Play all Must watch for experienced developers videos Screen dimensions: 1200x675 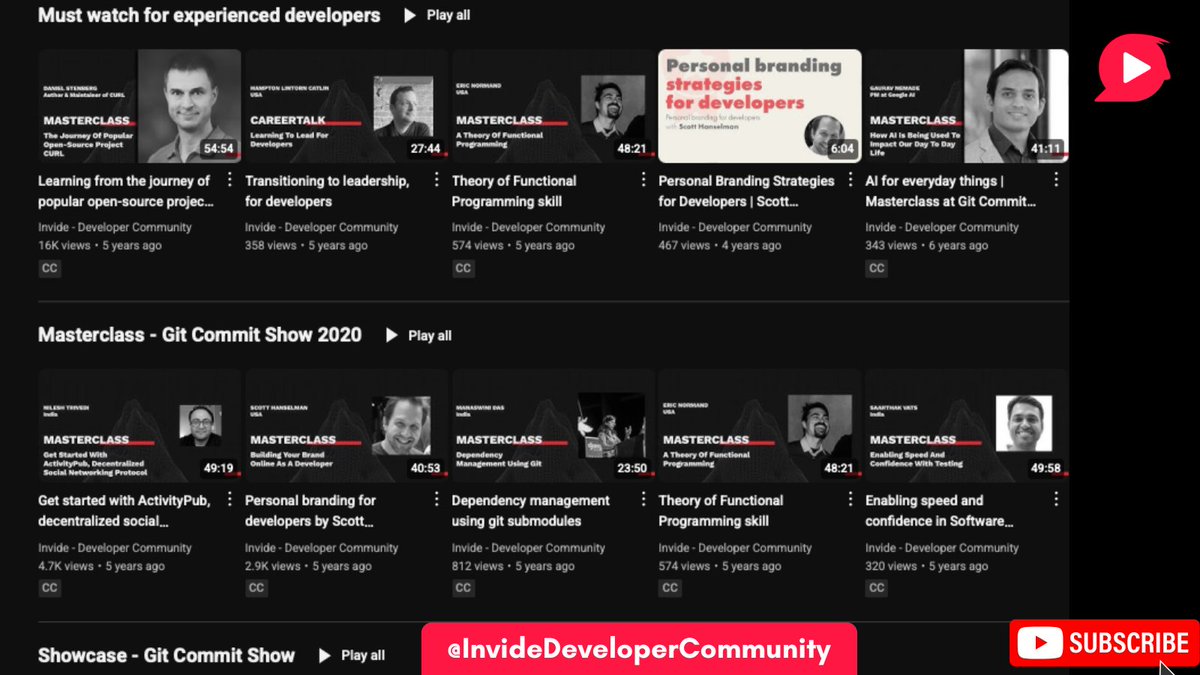[x=437, y=15]
